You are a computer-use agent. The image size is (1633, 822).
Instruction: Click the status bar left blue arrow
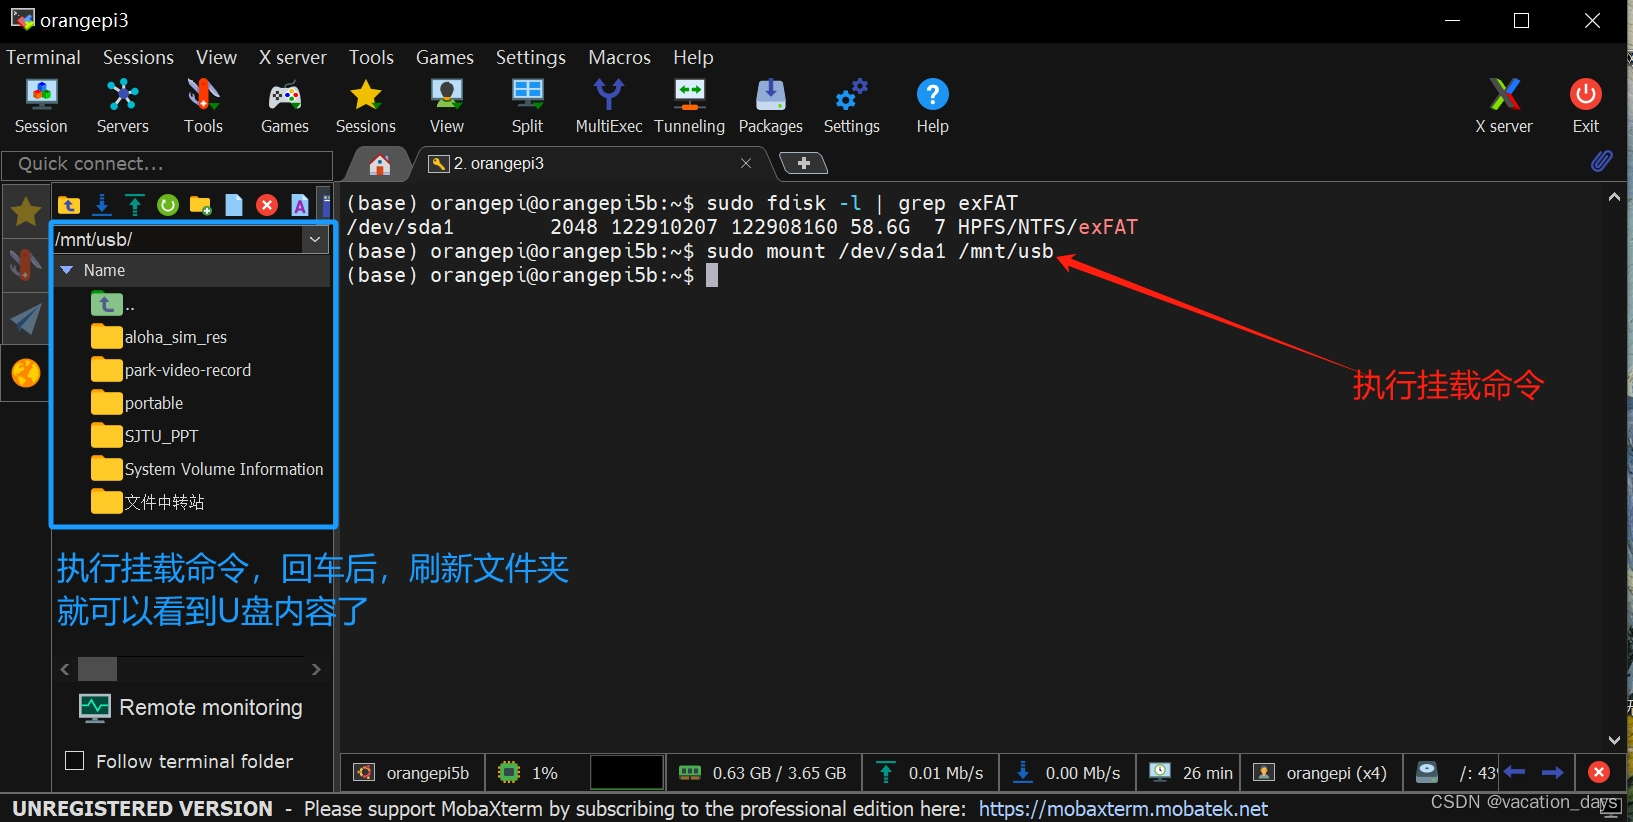tap(1514, 772)
